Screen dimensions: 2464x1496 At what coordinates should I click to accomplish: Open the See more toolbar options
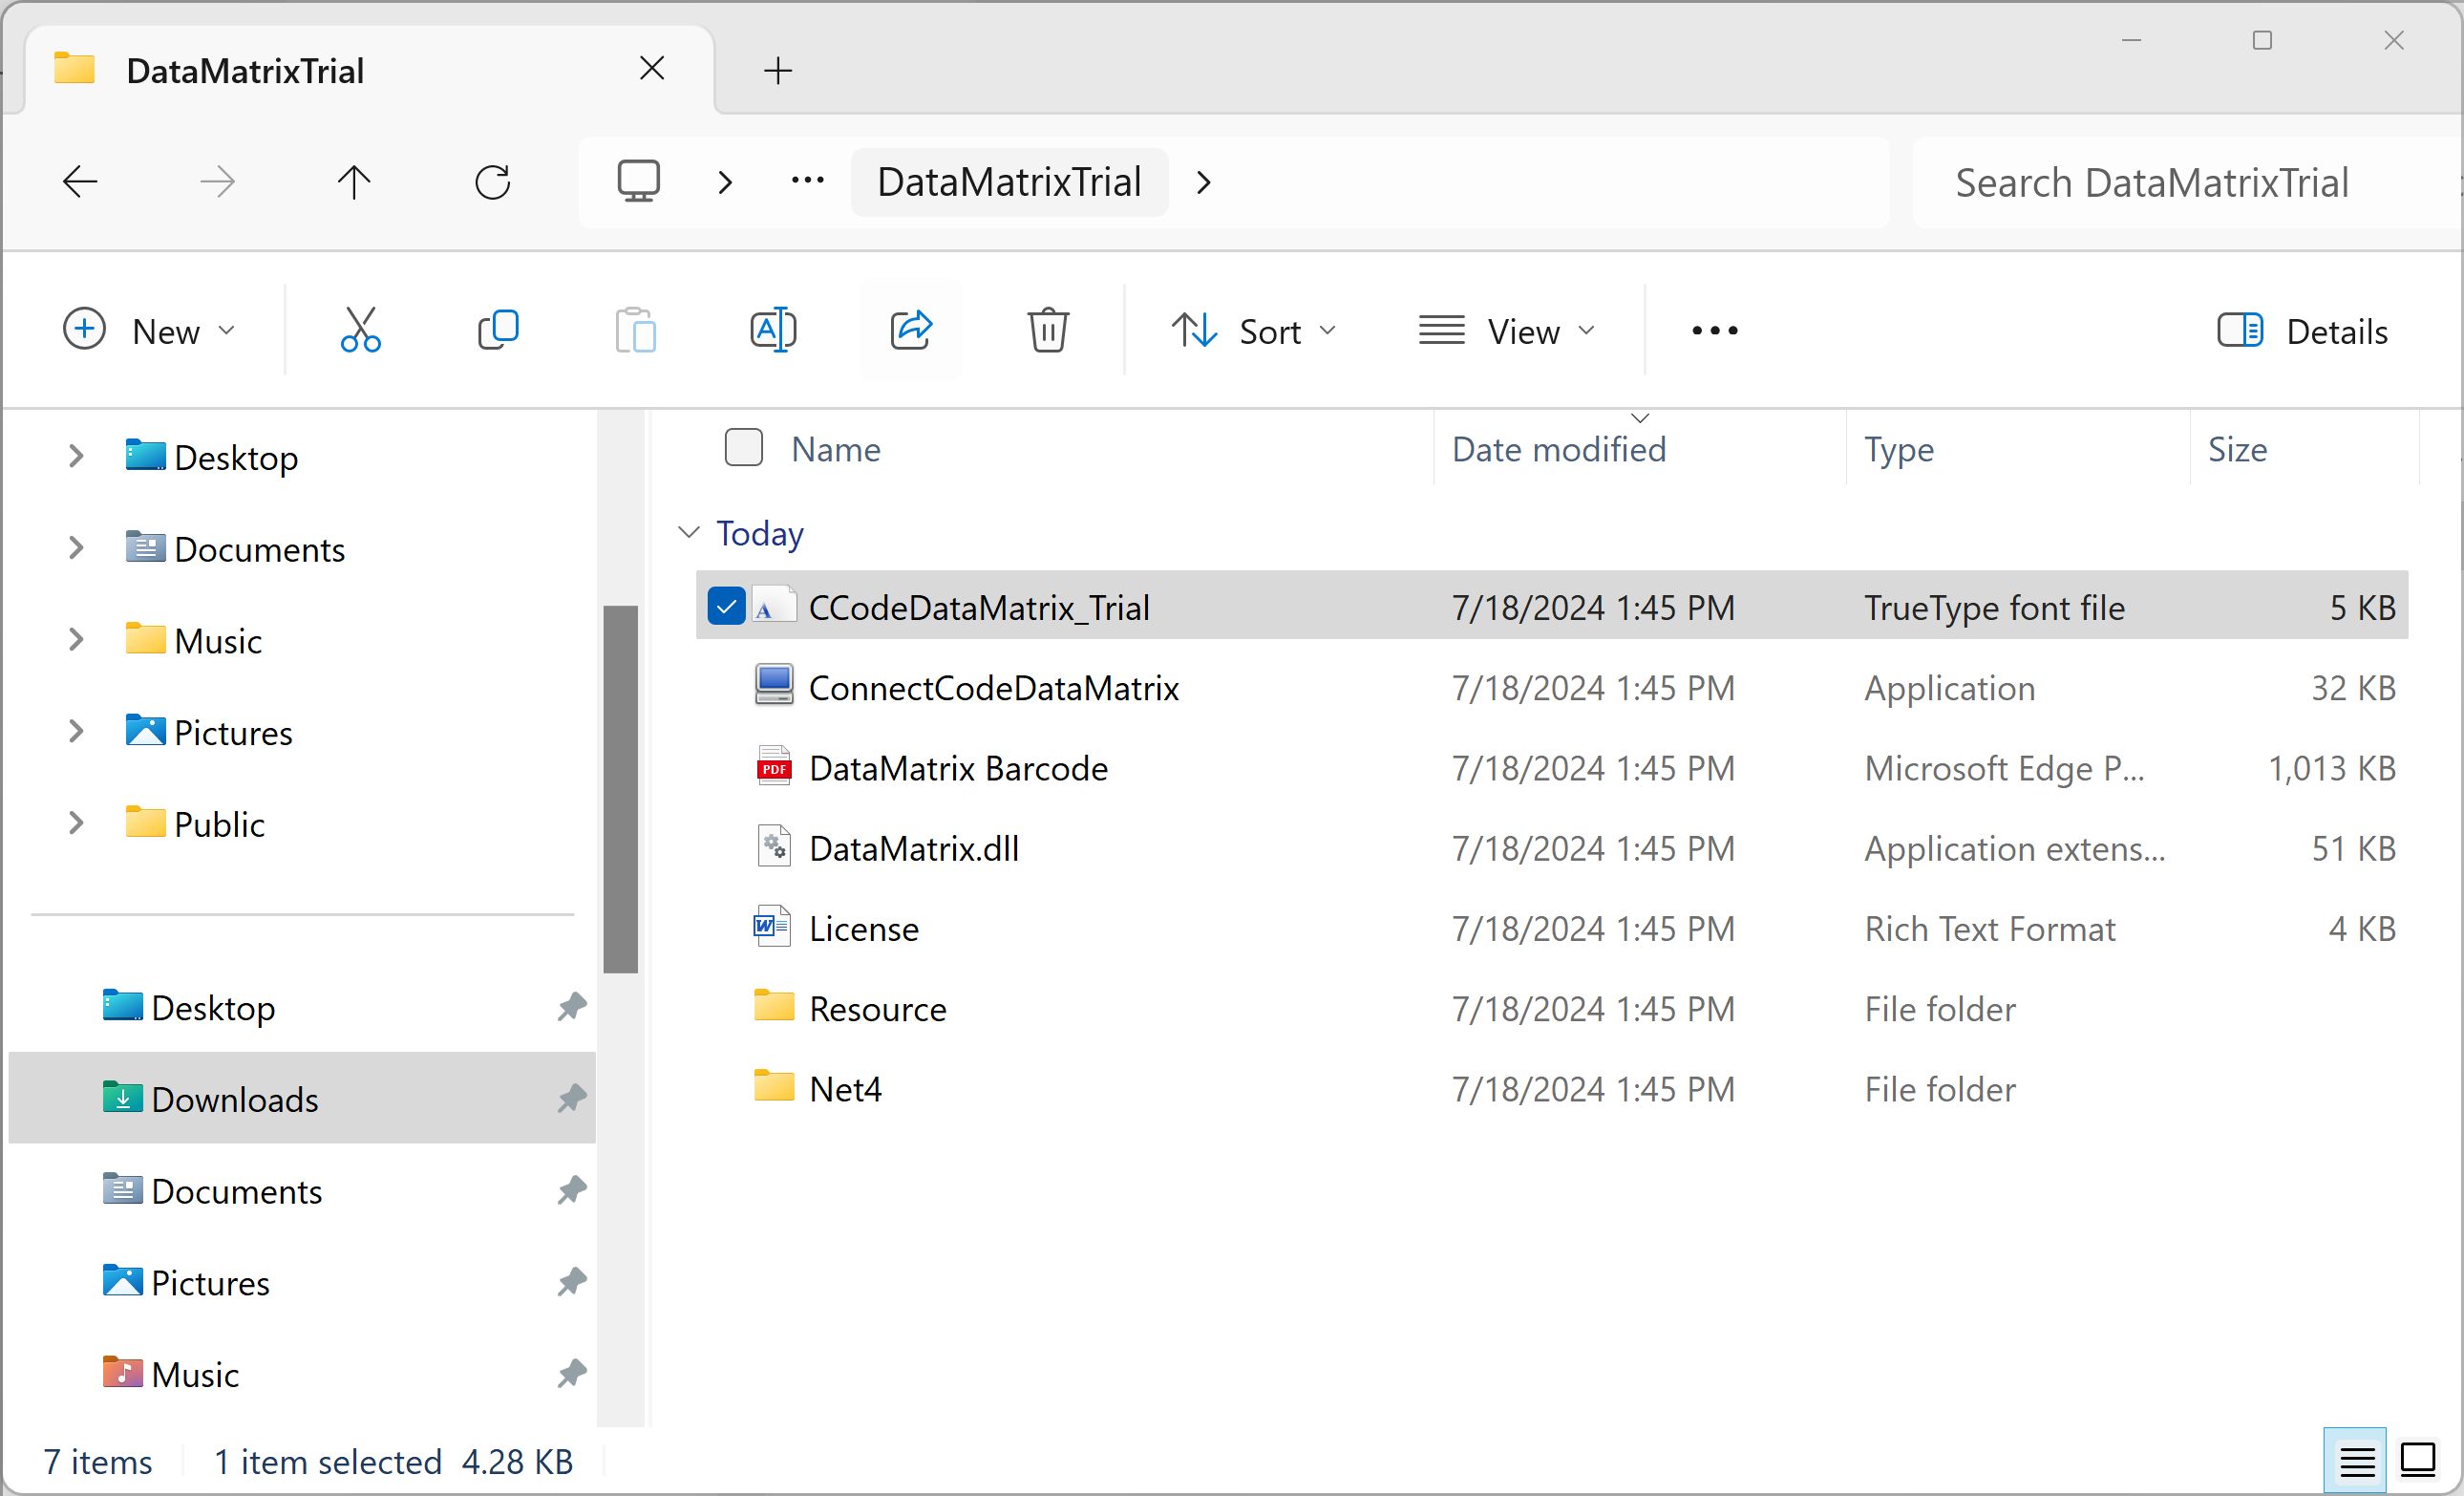(1715, 331)
